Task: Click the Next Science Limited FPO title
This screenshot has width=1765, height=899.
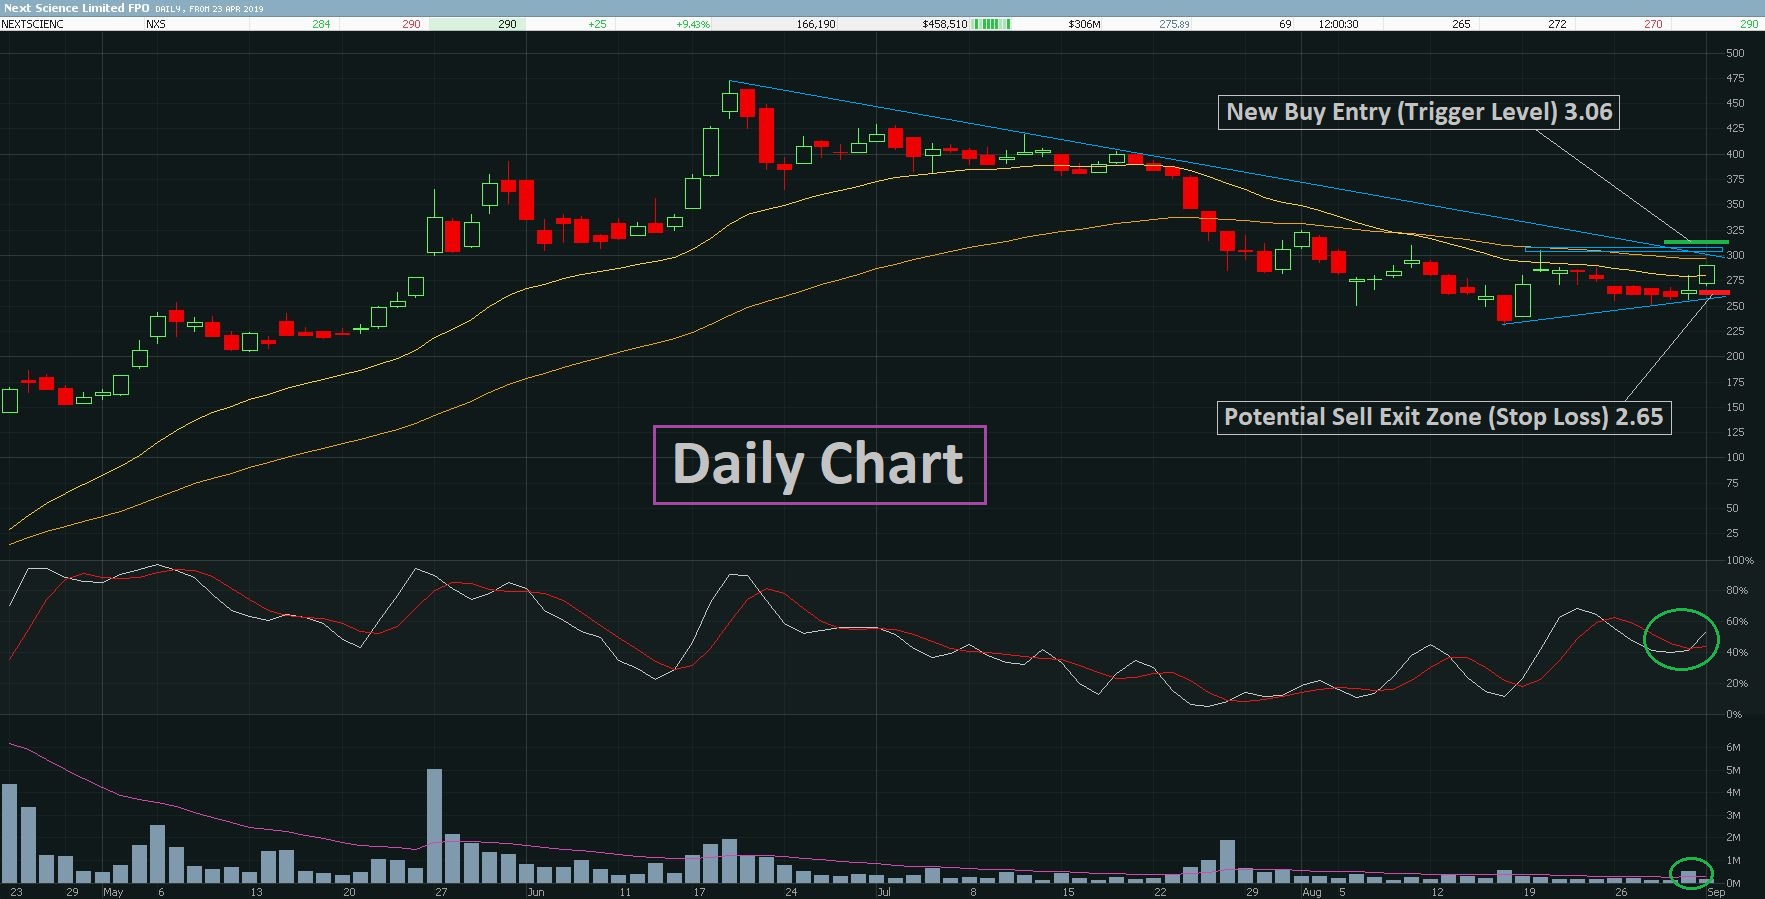Action: click(76, 8)
